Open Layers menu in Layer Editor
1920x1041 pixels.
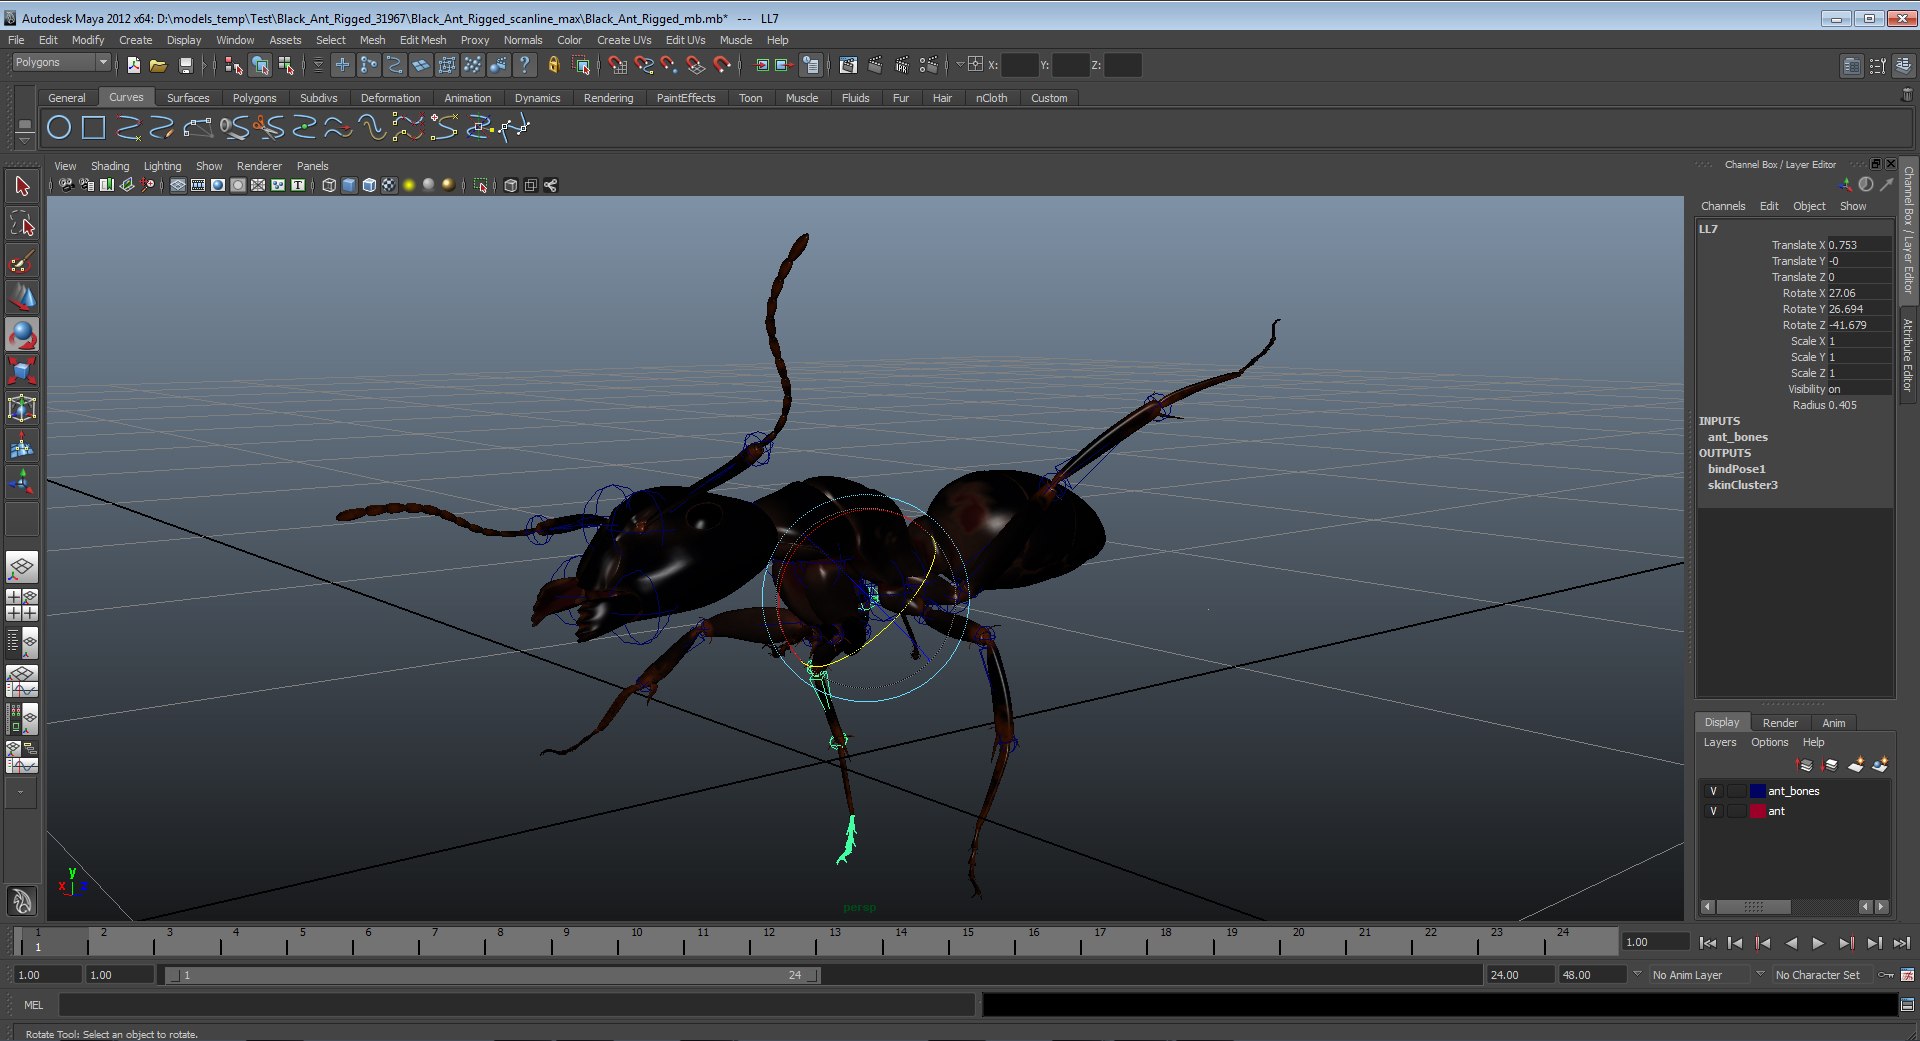point(1720,742)
